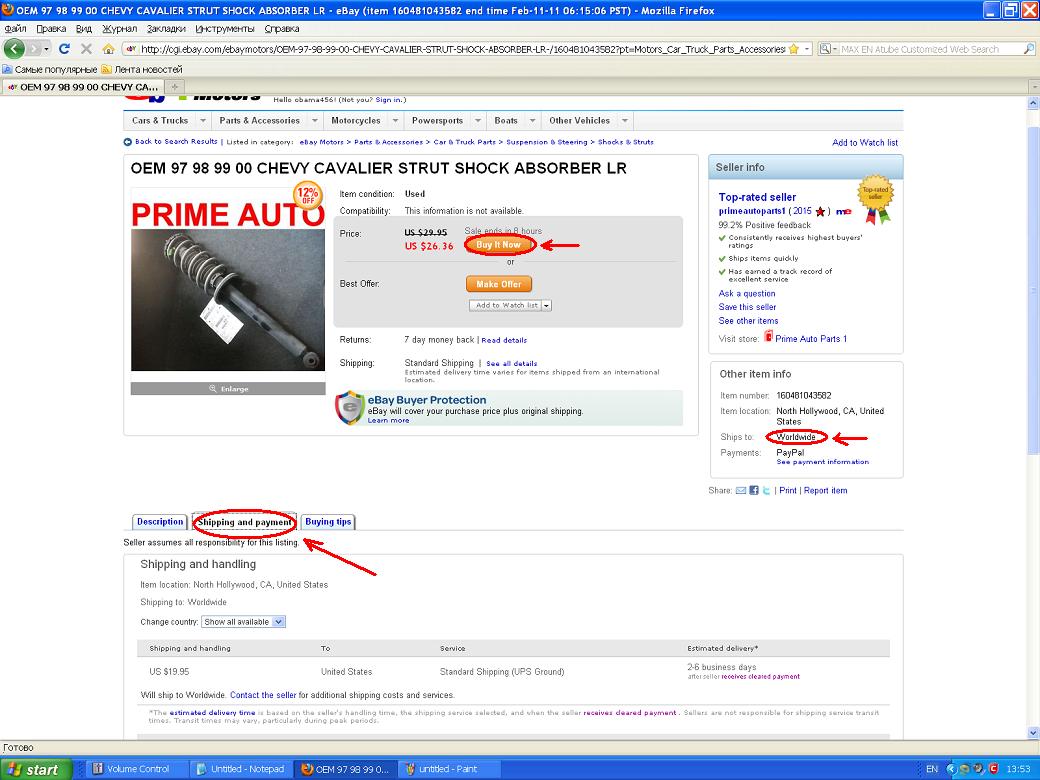Open Change country 'Show all available' dropdown
The width and height of the screenshot is (1040, 780).
click(x=243, y=622)
